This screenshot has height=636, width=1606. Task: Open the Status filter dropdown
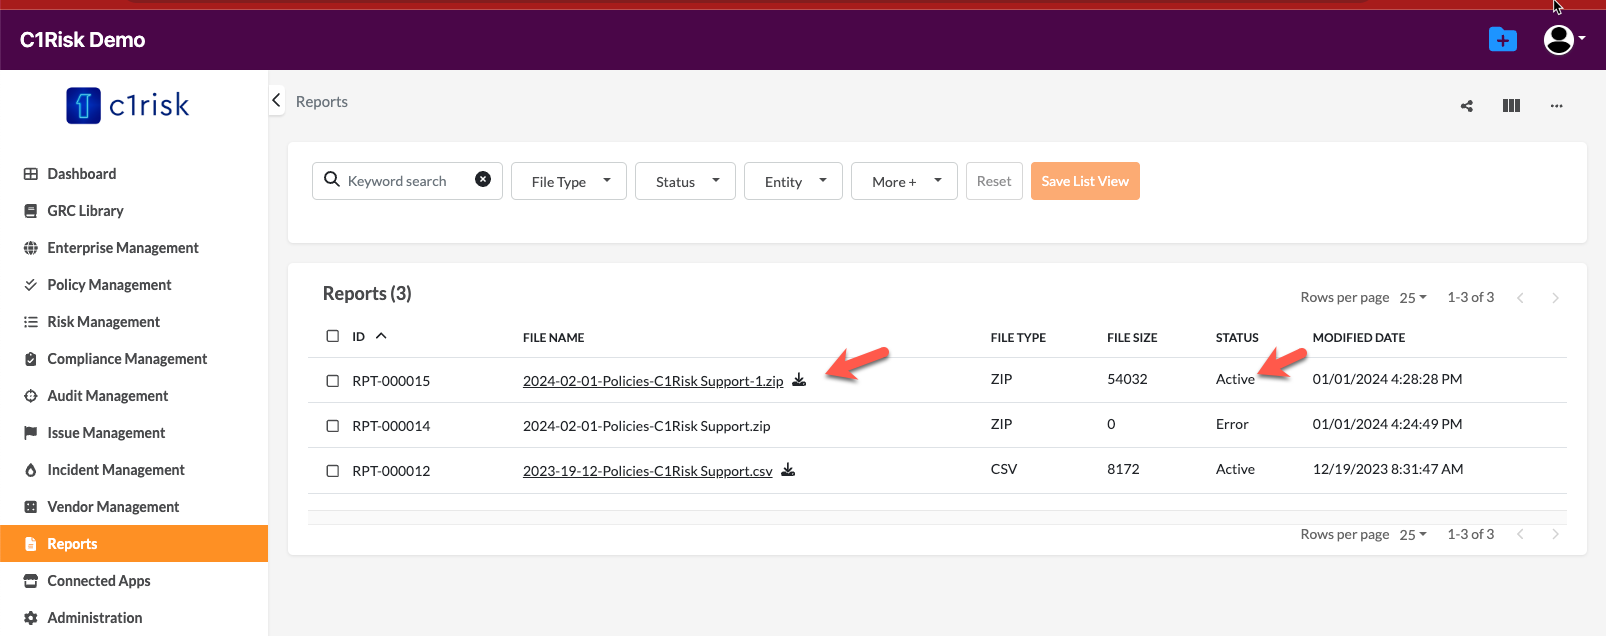685,181
